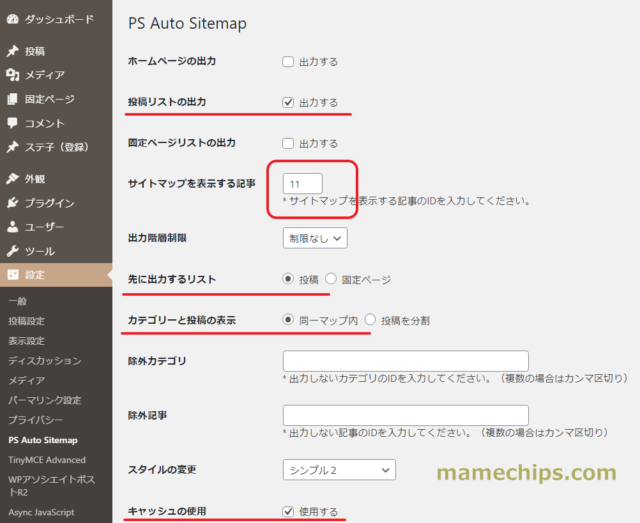Image resolution: width=640 pixels, height=523 pixels.
Task: Uncheck キャッシュの使用 checkbox
Action: (x=288, y=511)
